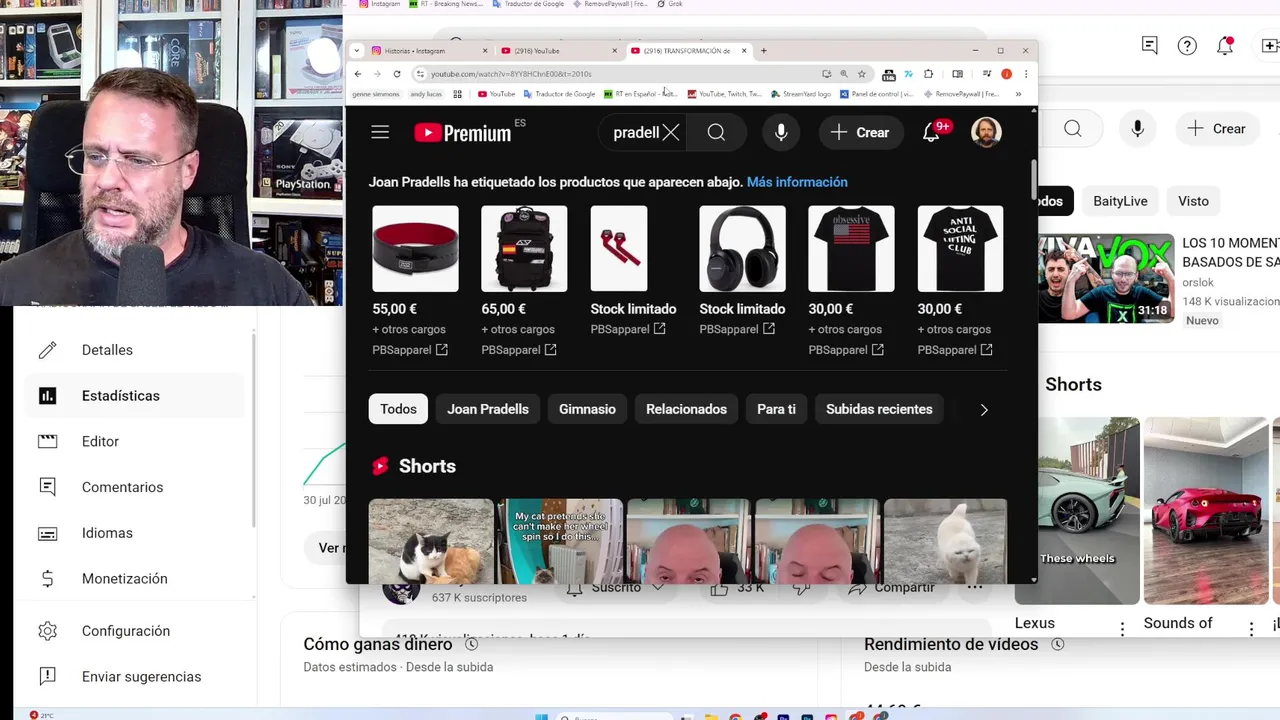Open the 'Más información' link
This screenshot has height=720, width=1280.
click(797, 182)
